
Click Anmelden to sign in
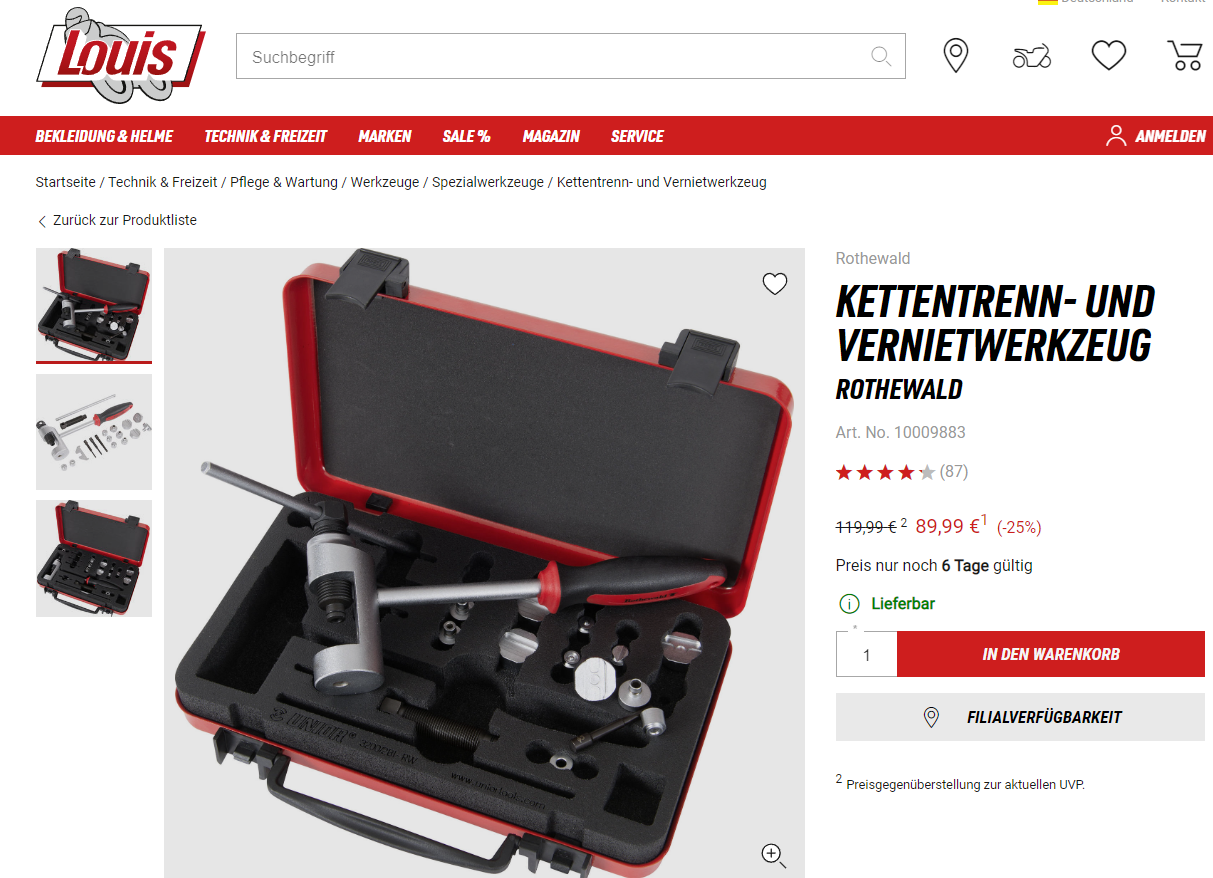coord(1156,136)
